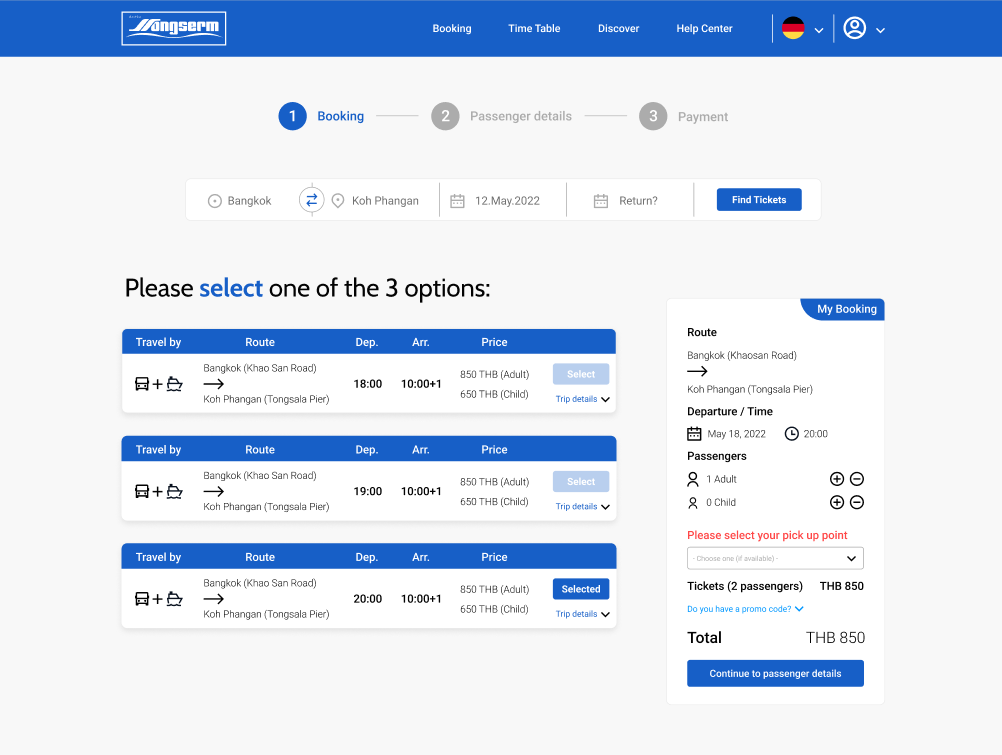Expand Trip details for 18:00 departure

[583, 399]
